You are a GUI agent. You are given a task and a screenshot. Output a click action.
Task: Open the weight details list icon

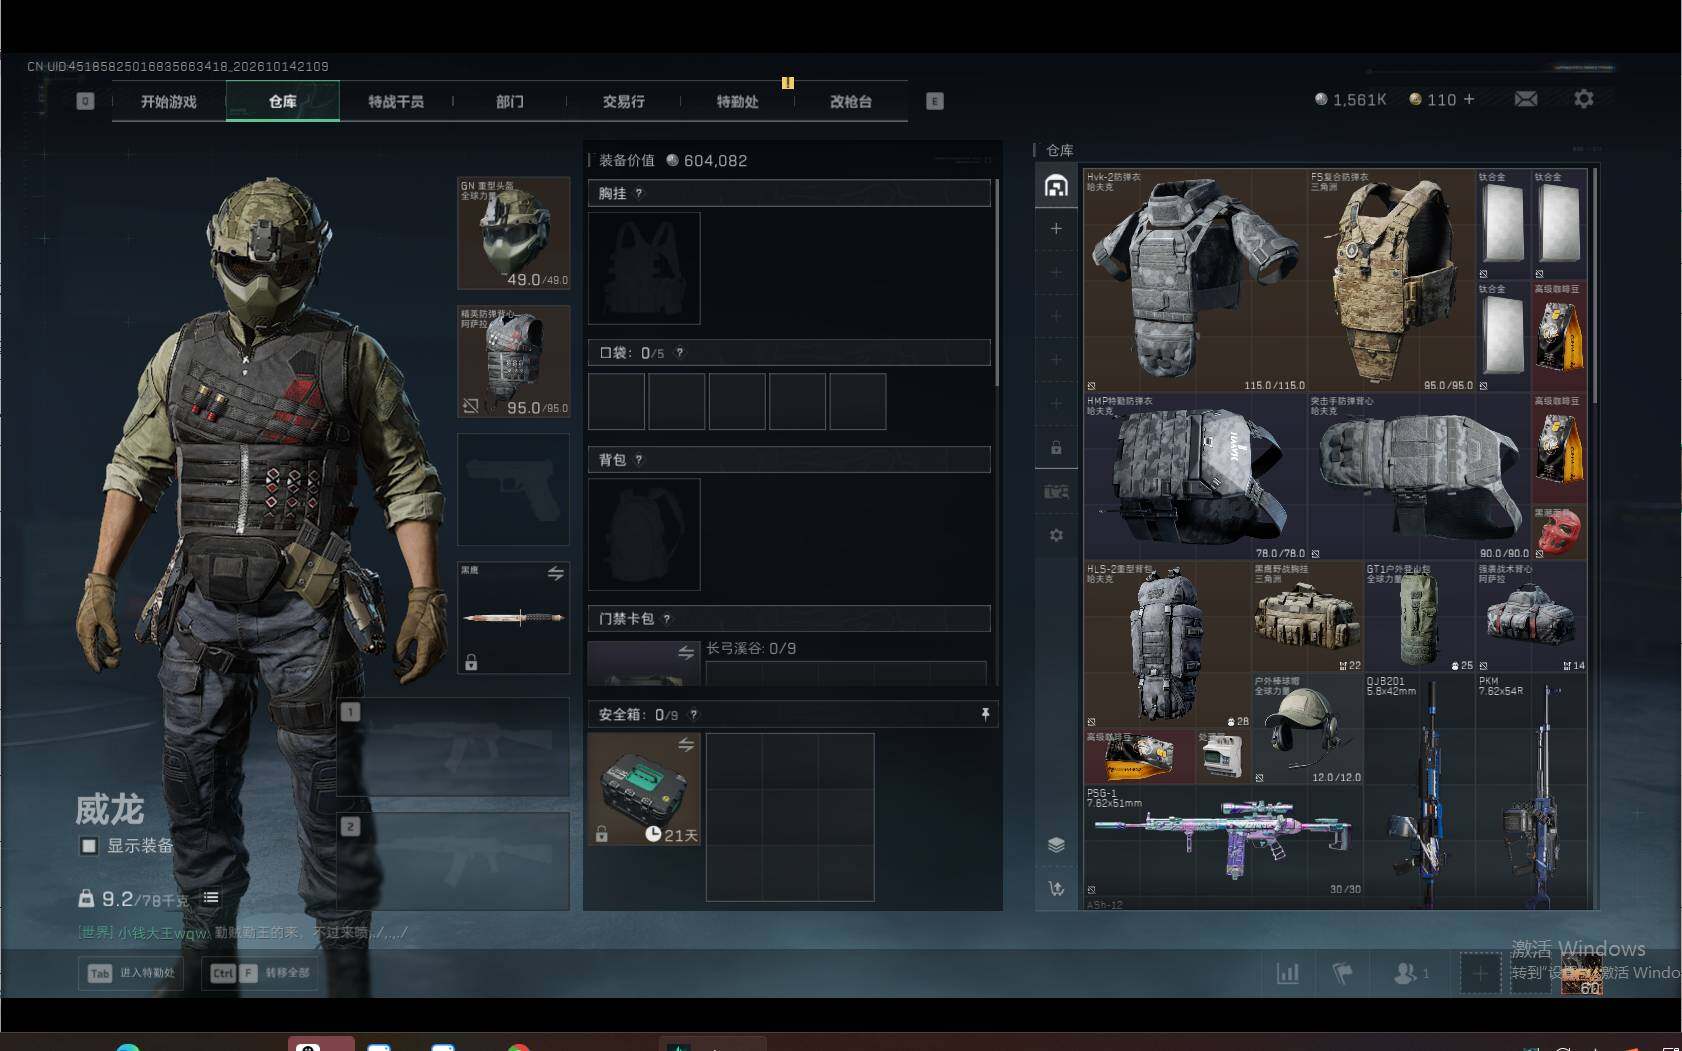(x=211, y=898)
